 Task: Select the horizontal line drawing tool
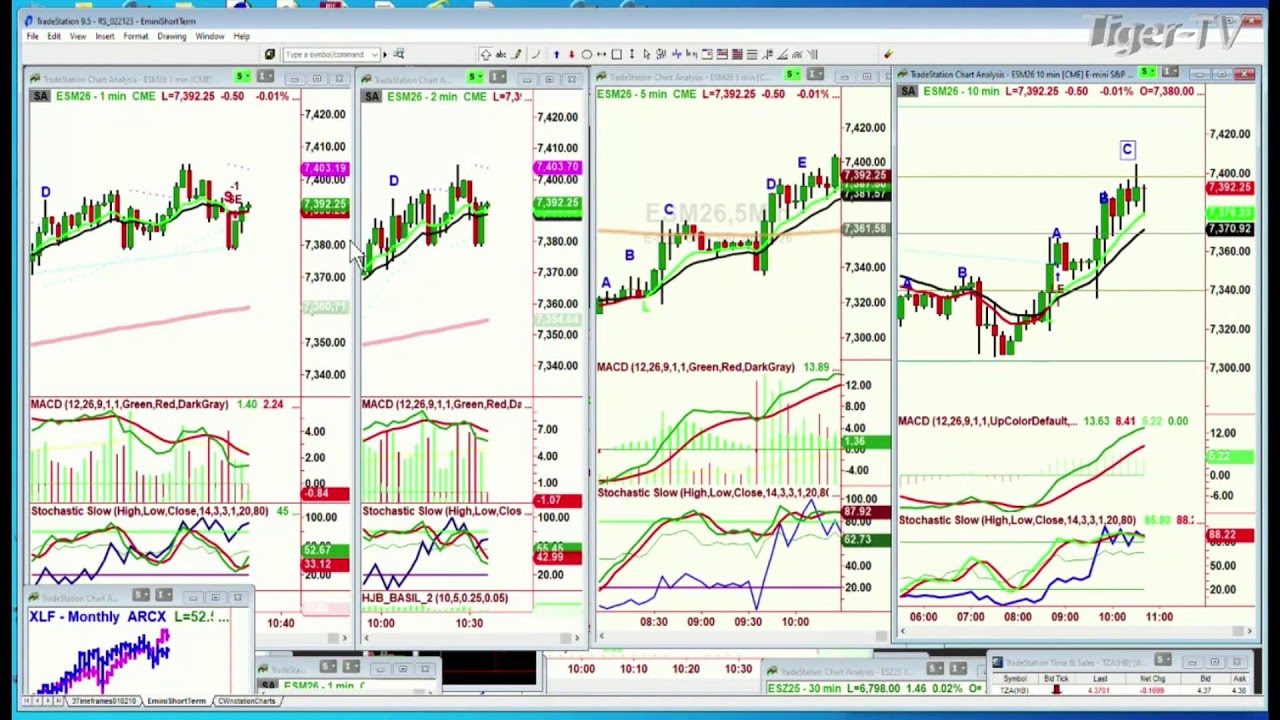click(601, 54)
